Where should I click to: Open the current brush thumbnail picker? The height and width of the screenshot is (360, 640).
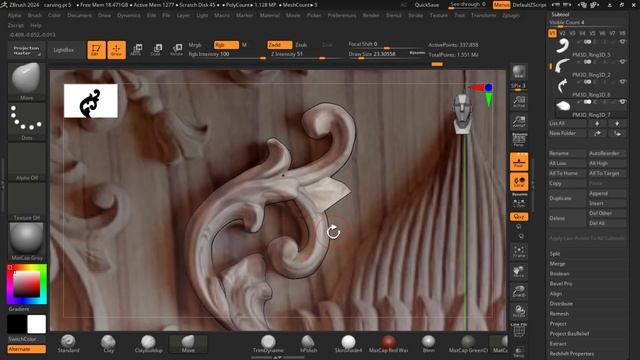click(x=27, y=81)
